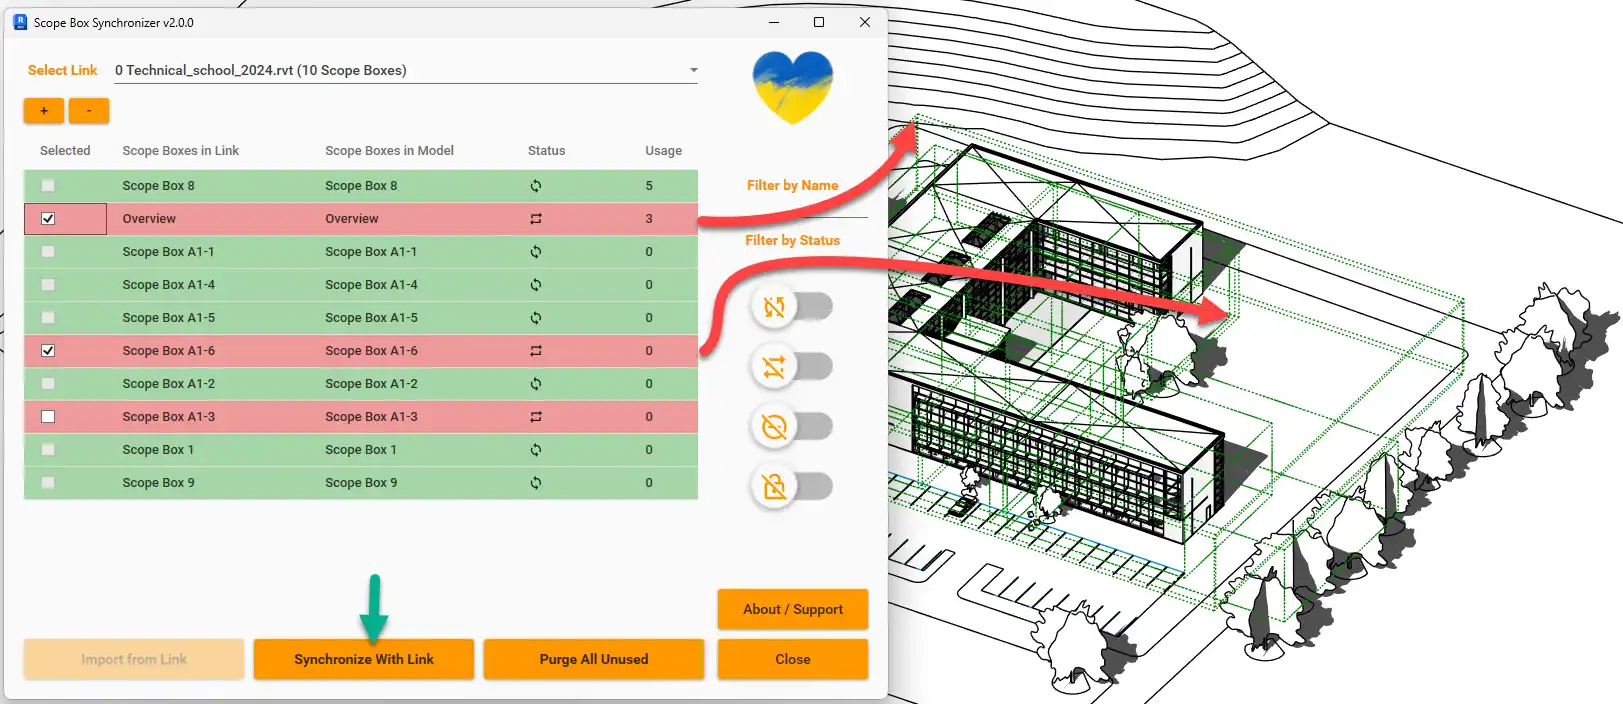Click the sync status icon for Scope Box 8
The width and height of the screenshot is (1623, 704).
536,186
